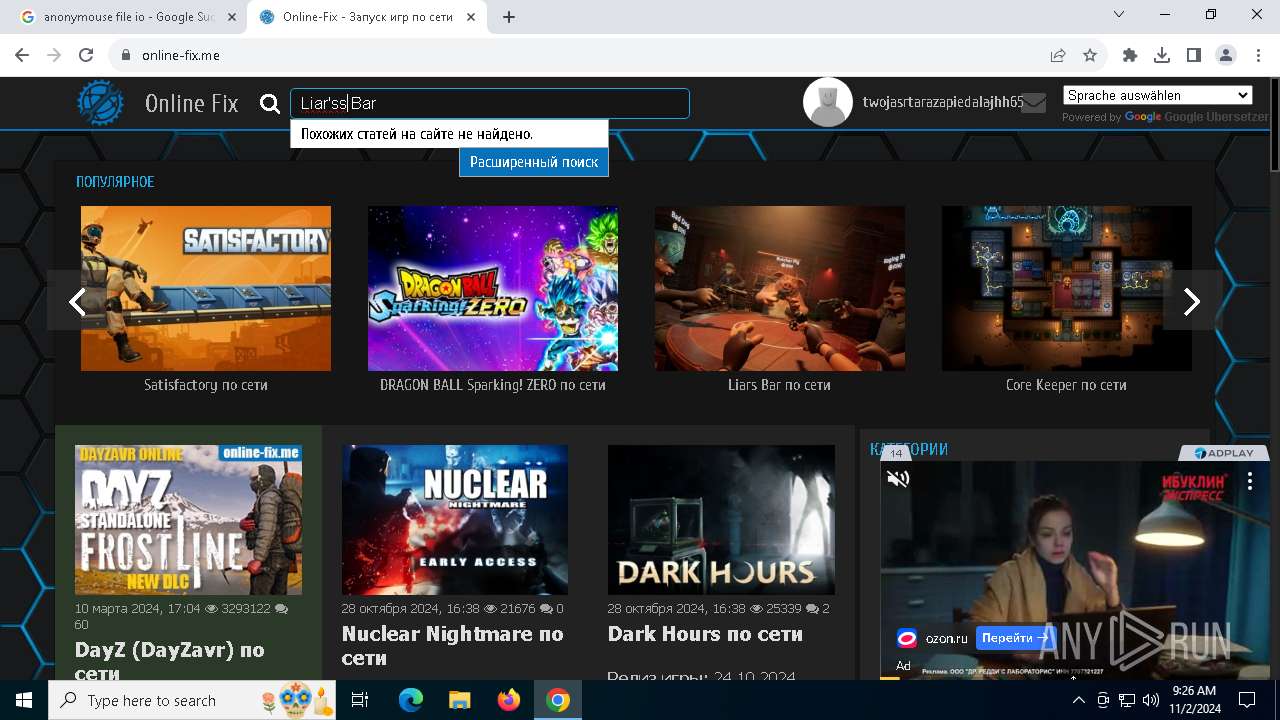Open Liars Bar по сети title link
1280x720 pixels.
780,385
